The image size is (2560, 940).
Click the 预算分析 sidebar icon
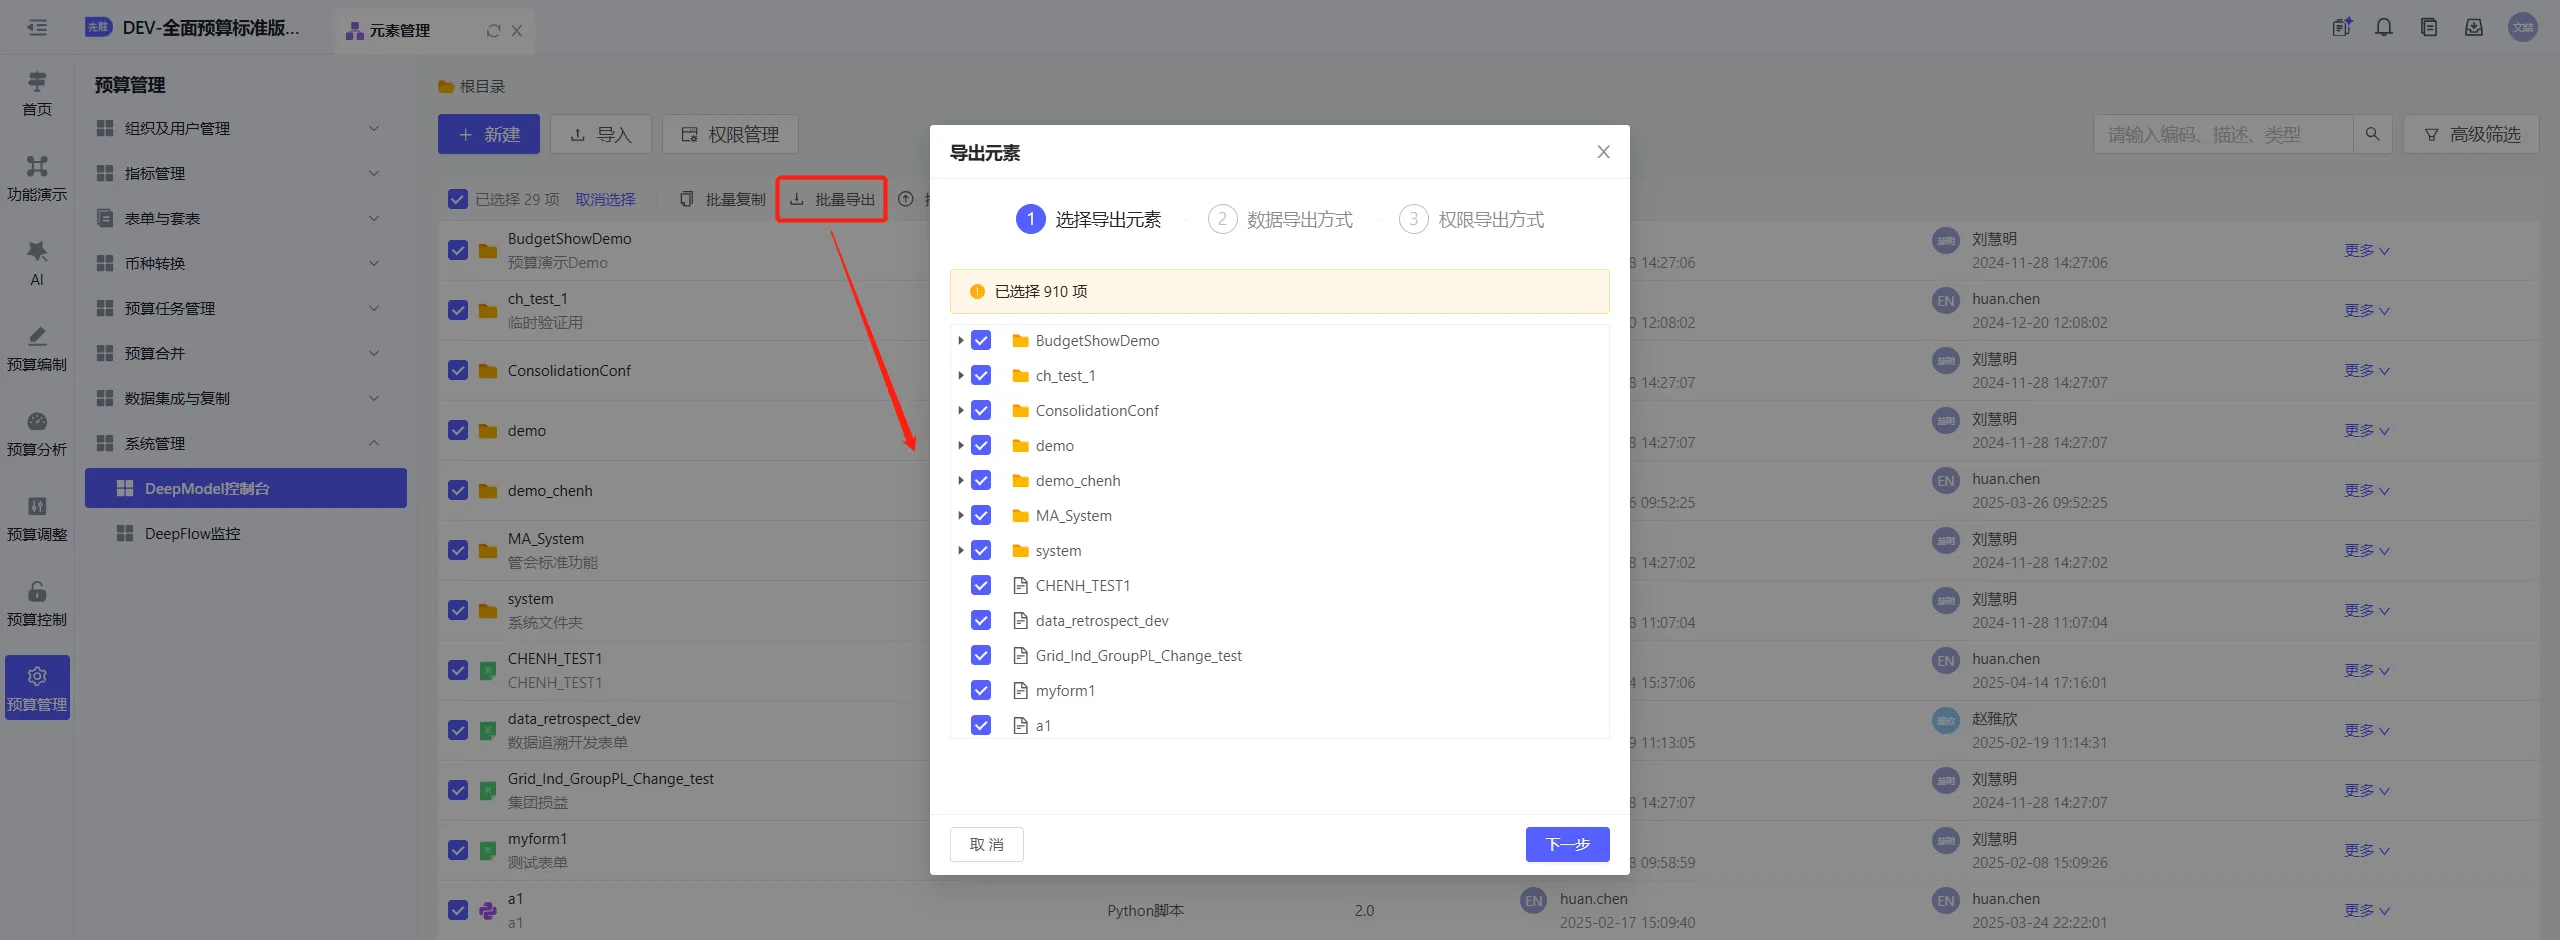[37, 432]
